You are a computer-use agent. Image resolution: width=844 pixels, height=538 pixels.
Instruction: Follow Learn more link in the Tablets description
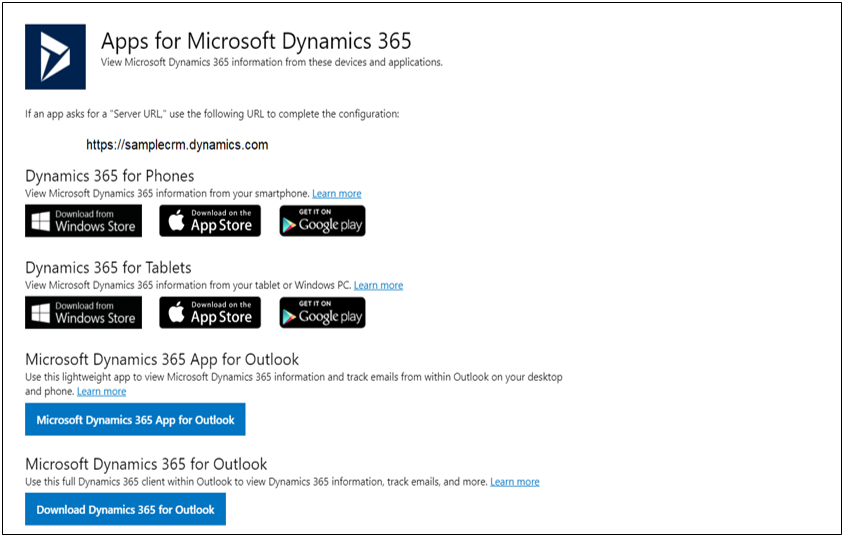[378, 286]
